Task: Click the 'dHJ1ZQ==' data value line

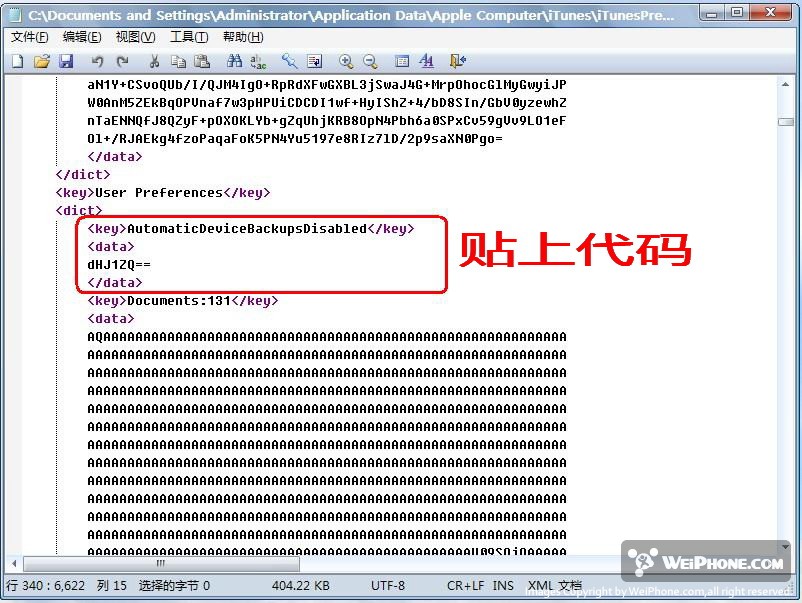Action: click(119, 265)
